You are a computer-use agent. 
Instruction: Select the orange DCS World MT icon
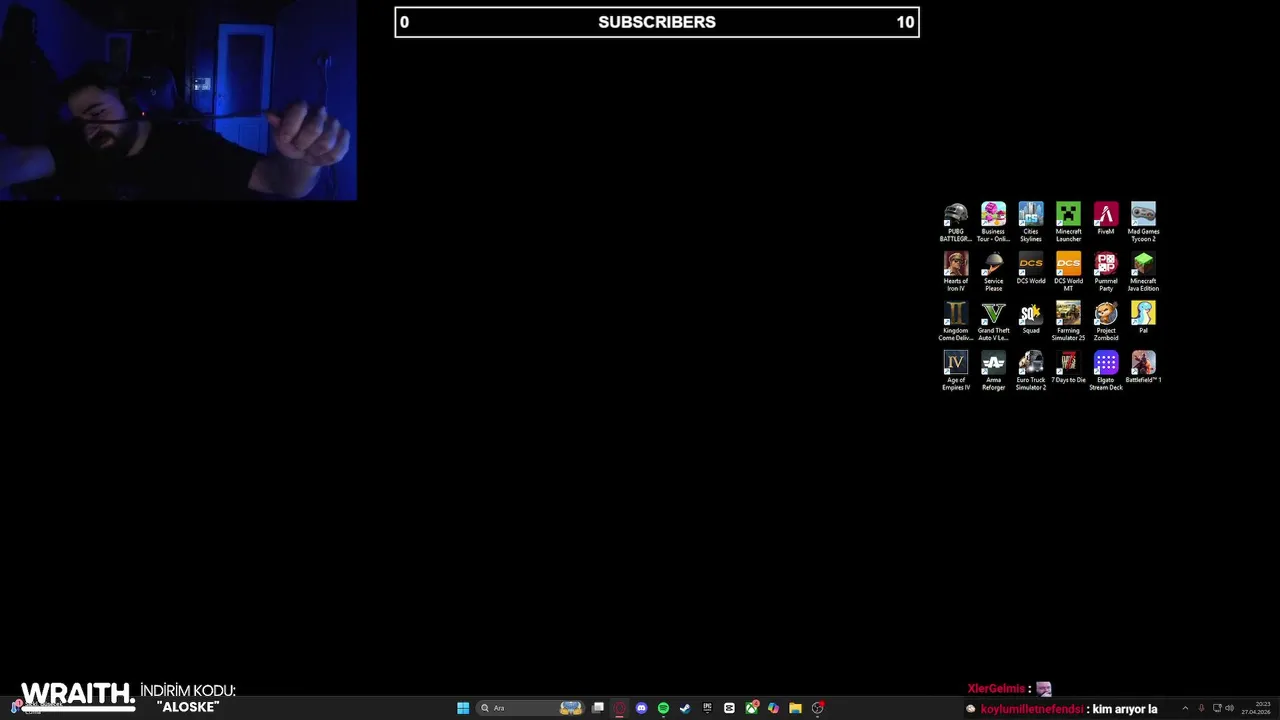pos(1068,272)
